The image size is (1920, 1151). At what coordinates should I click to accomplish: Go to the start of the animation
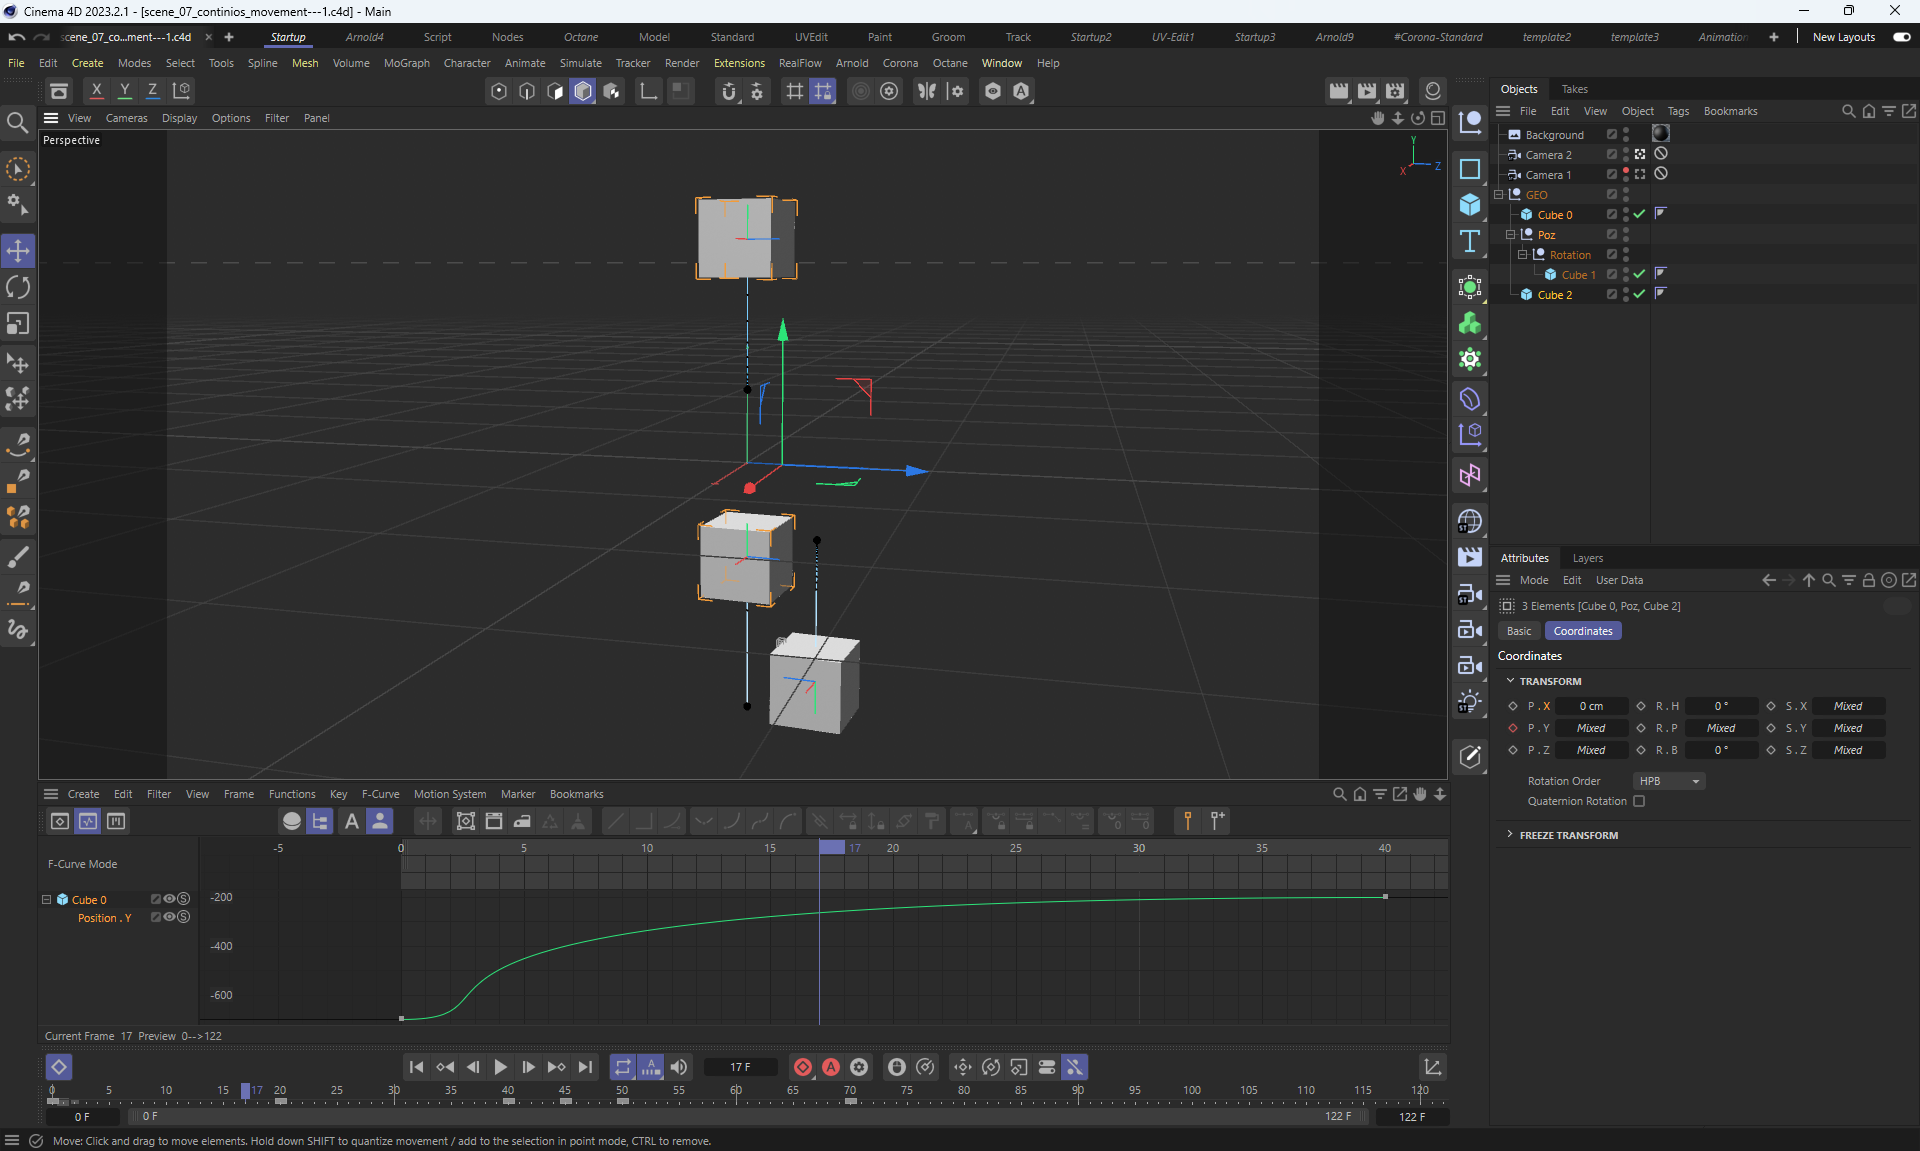click(416, 1067)
